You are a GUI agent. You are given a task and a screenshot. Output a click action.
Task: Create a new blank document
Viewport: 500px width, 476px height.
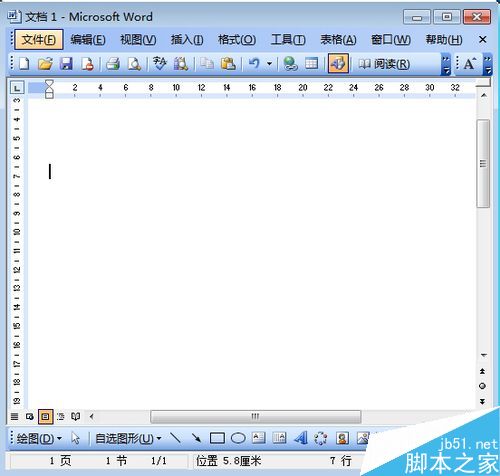[x=24, y=63]
